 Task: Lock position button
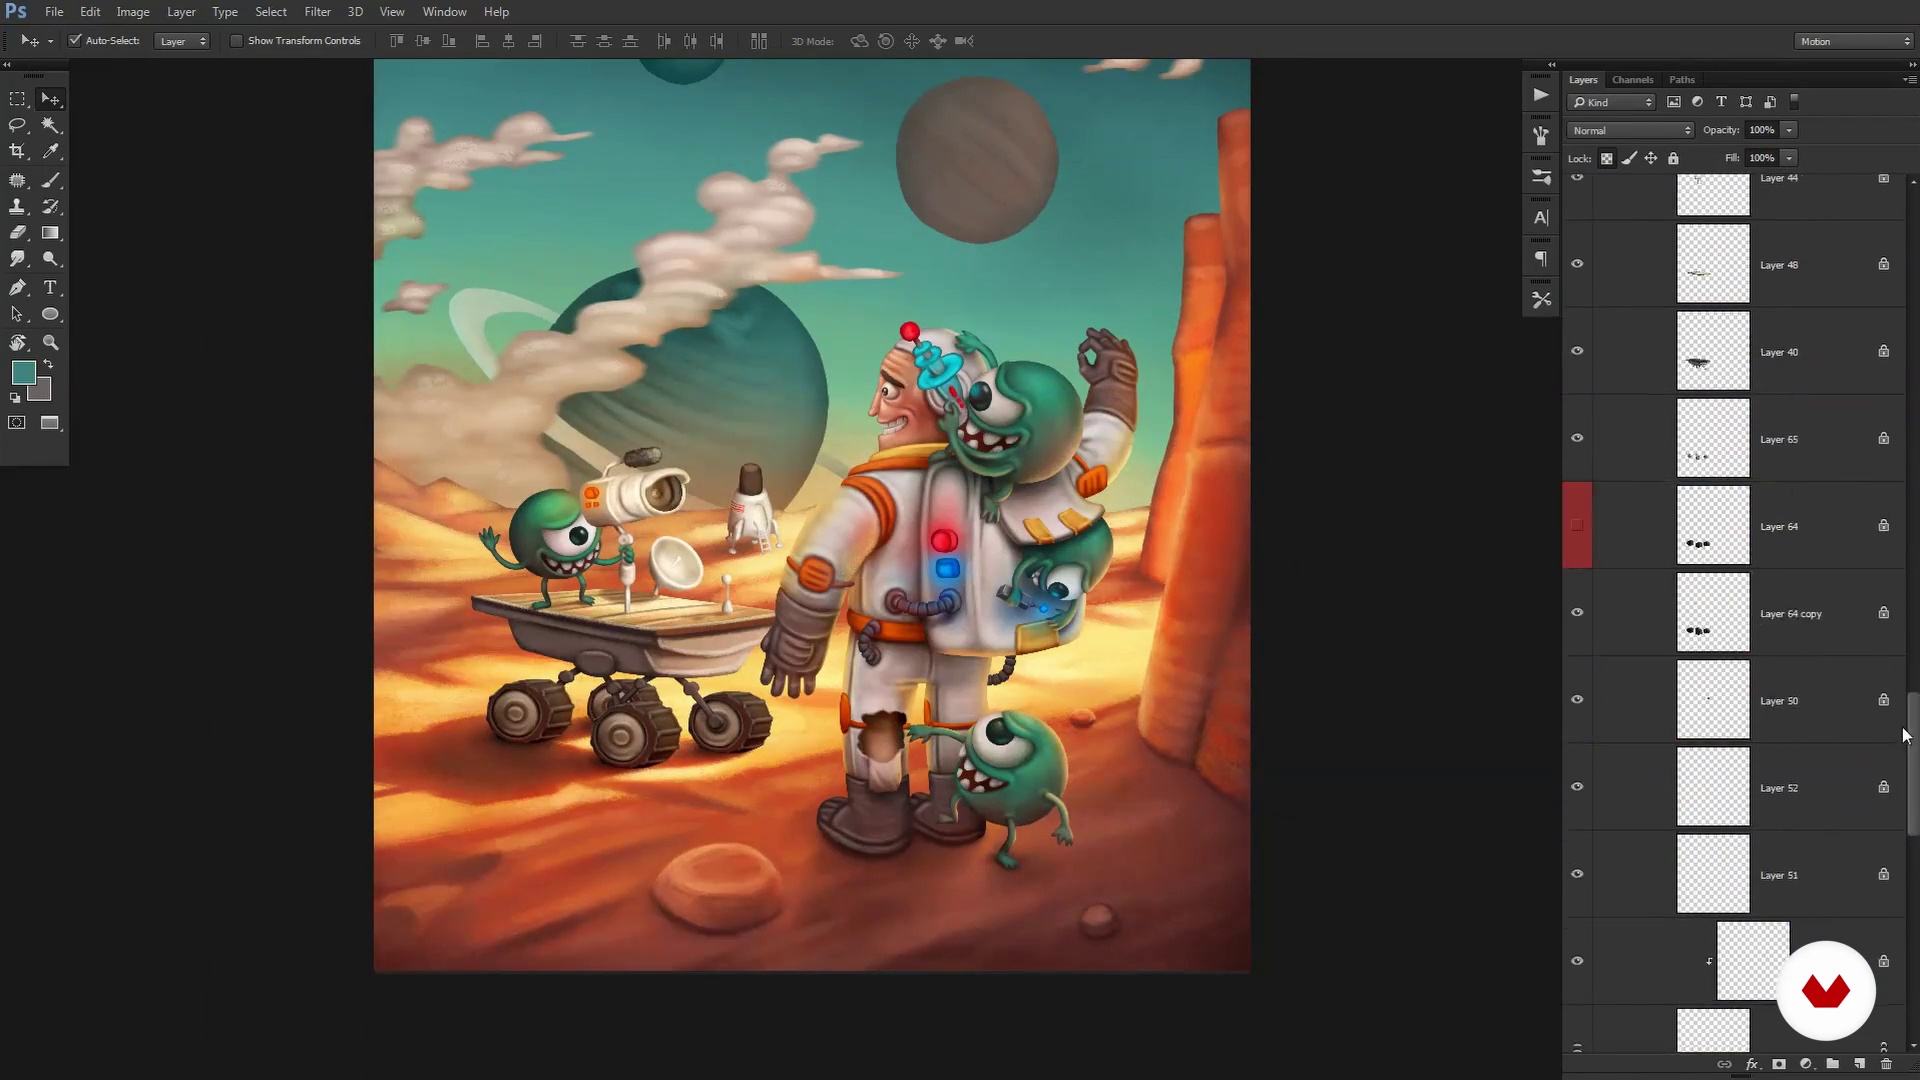click(1651, 158)
